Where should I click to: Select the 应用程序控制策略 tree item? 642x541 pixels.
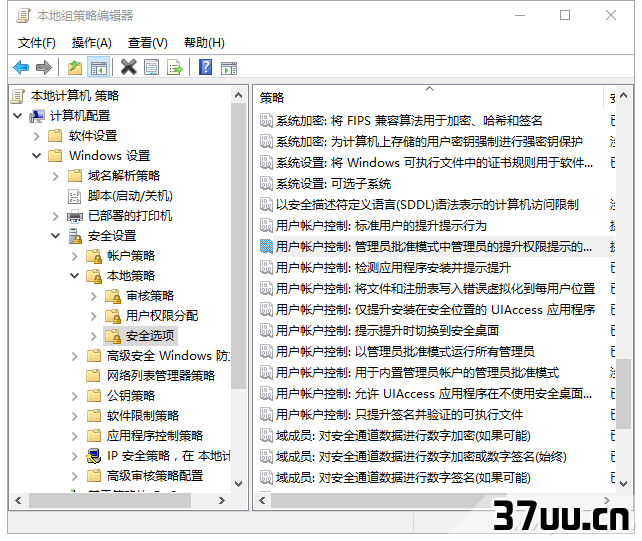click(155, 436)
